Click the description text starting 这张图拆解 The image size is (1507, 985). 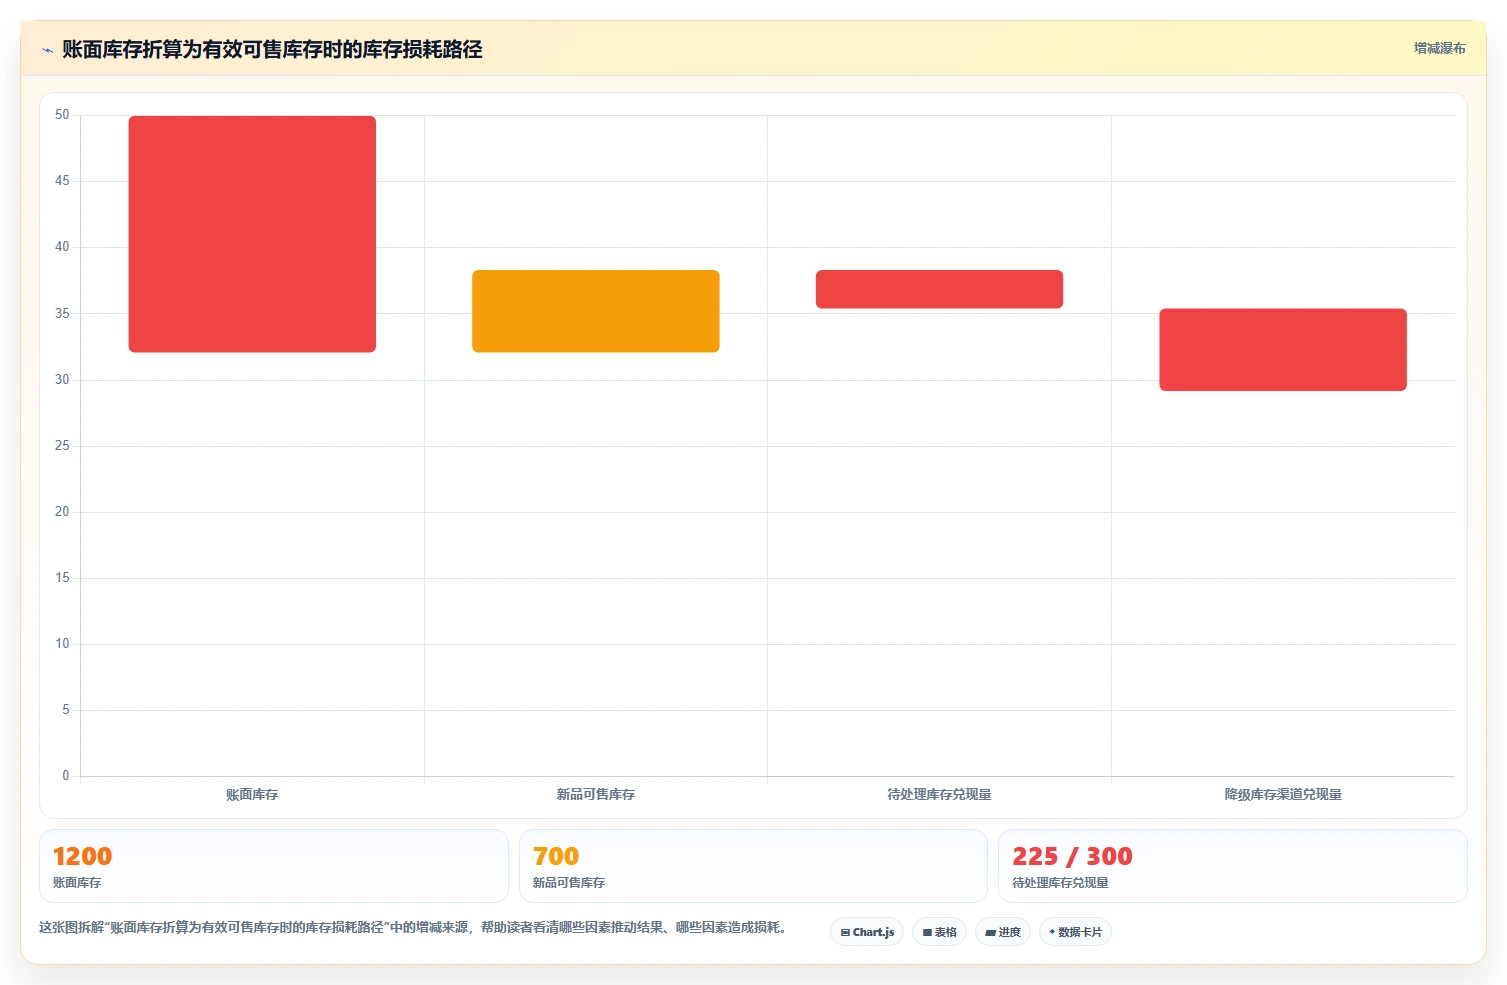click(x=415, y=928)
